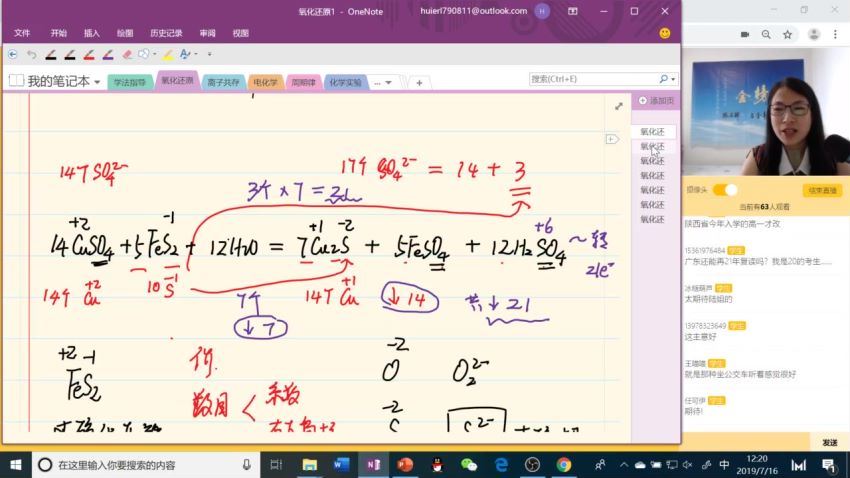This screenshot has height=478, width=850.
Task: Open Word from the taskbar
Action: [341, 465]
